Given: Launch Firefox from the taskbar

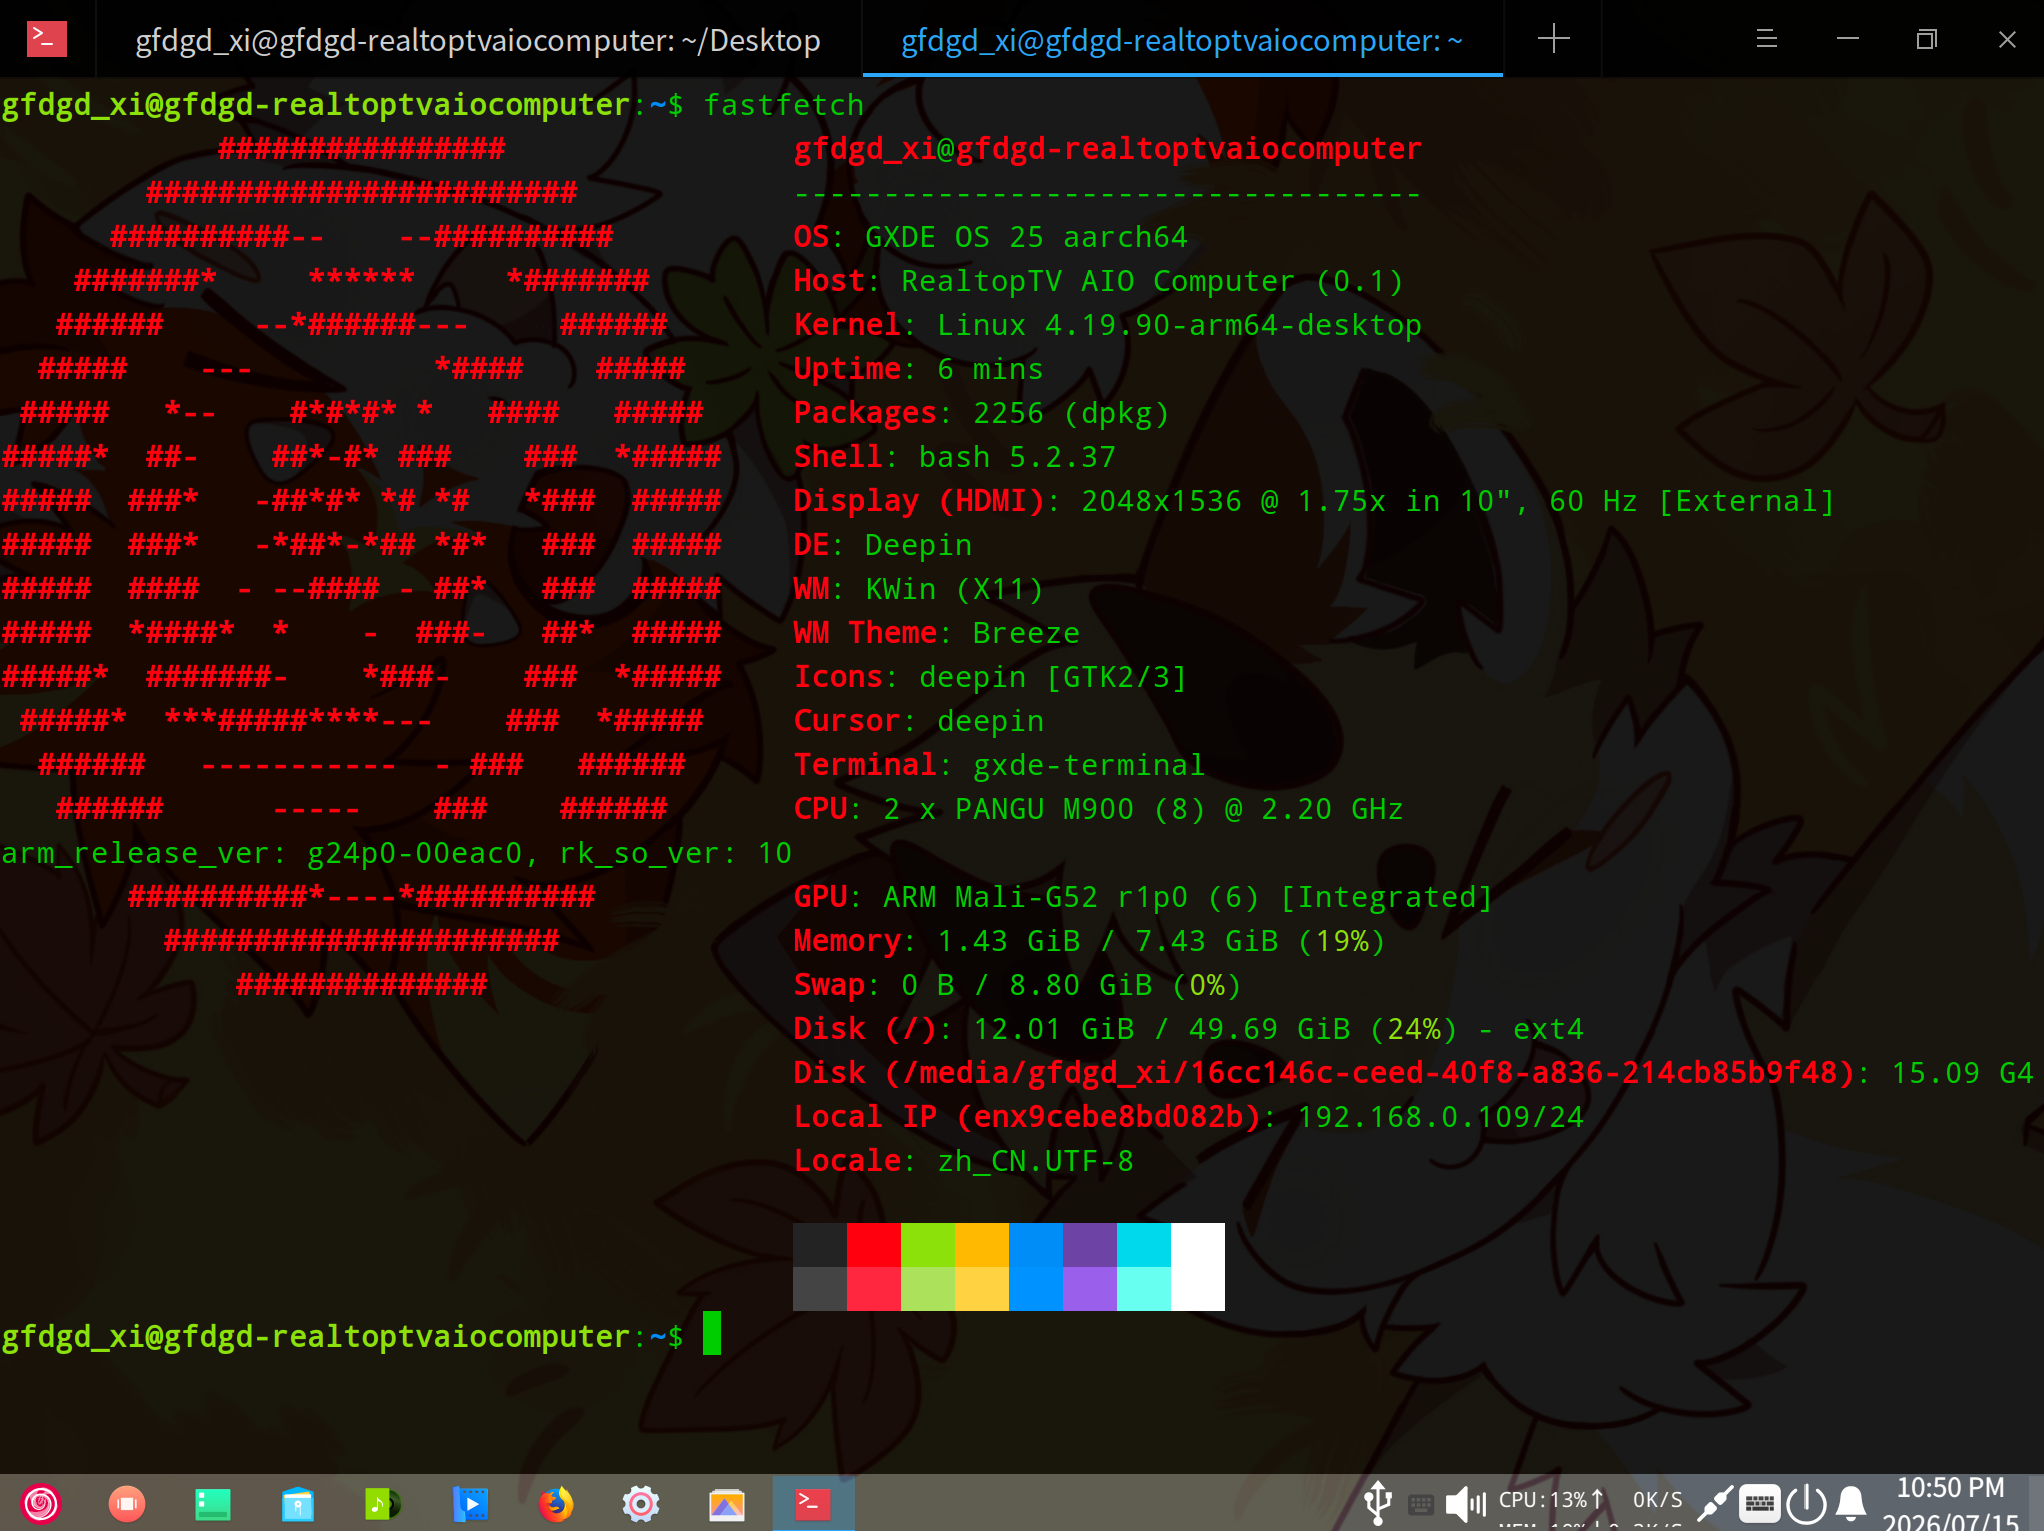Looking at the screenshot, I should pyautogui.click(x=556, y=1503).
